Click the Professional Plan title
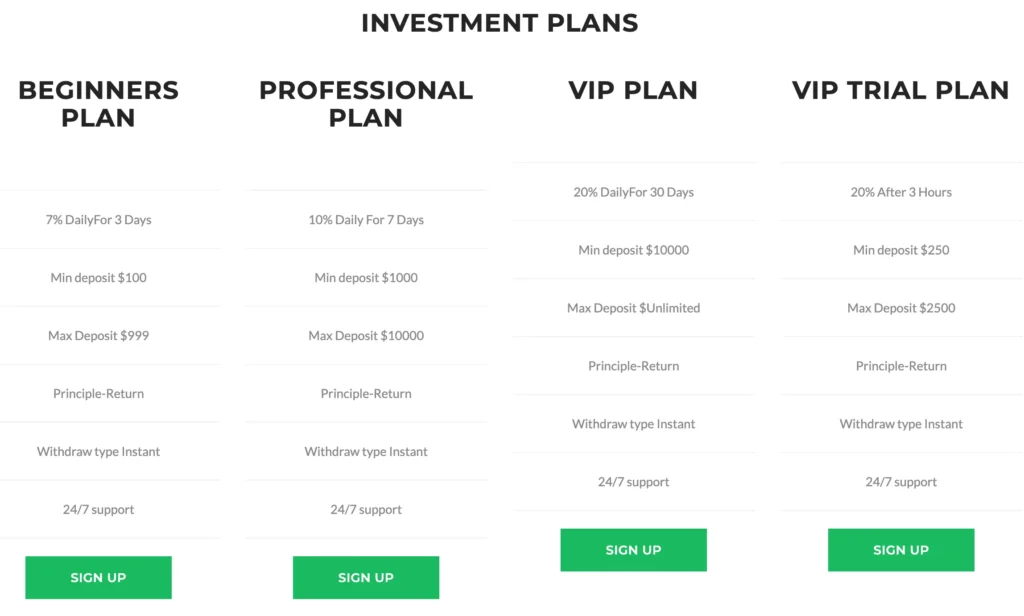 (x=365, y=103)
